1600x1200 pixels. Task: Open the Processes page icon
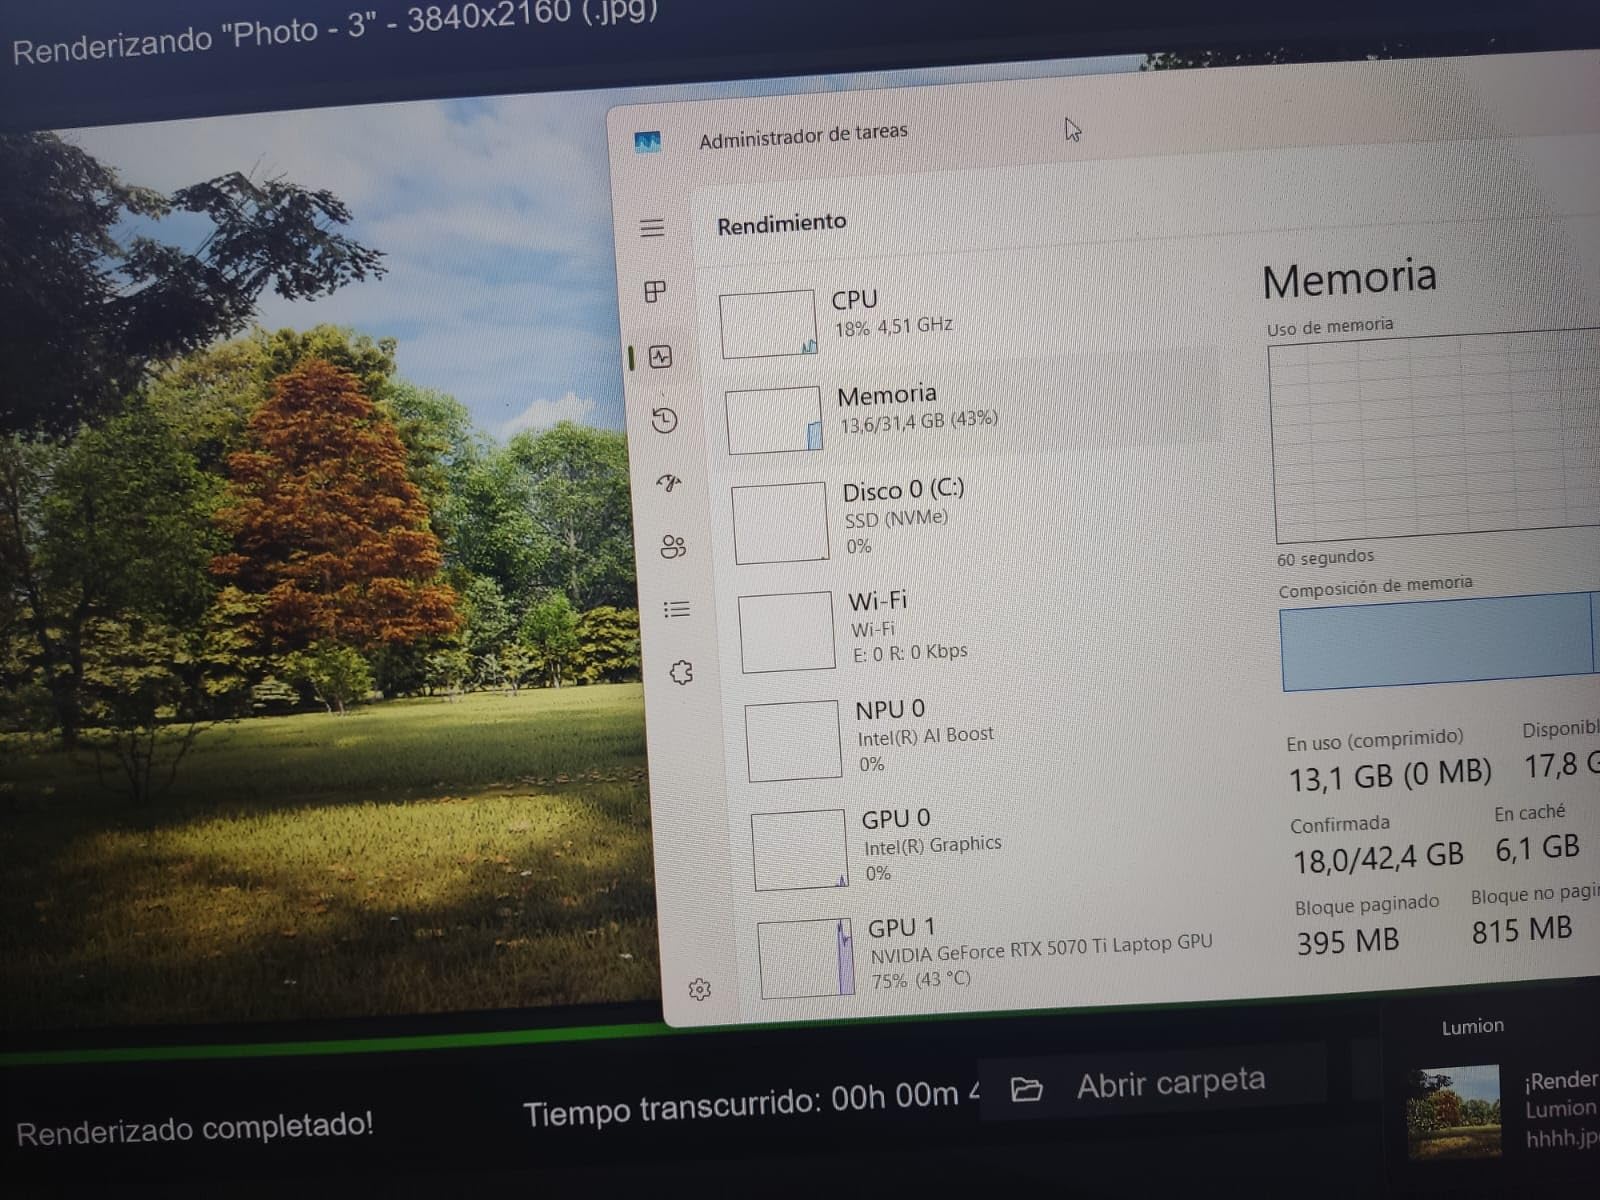(655, 292)
